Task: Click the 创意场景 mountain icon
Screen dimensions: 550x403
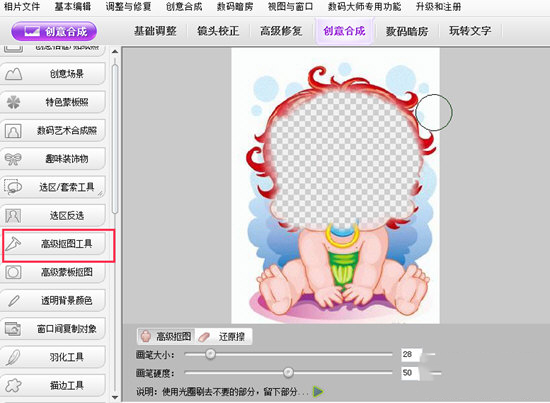Action: pos(13,74)
